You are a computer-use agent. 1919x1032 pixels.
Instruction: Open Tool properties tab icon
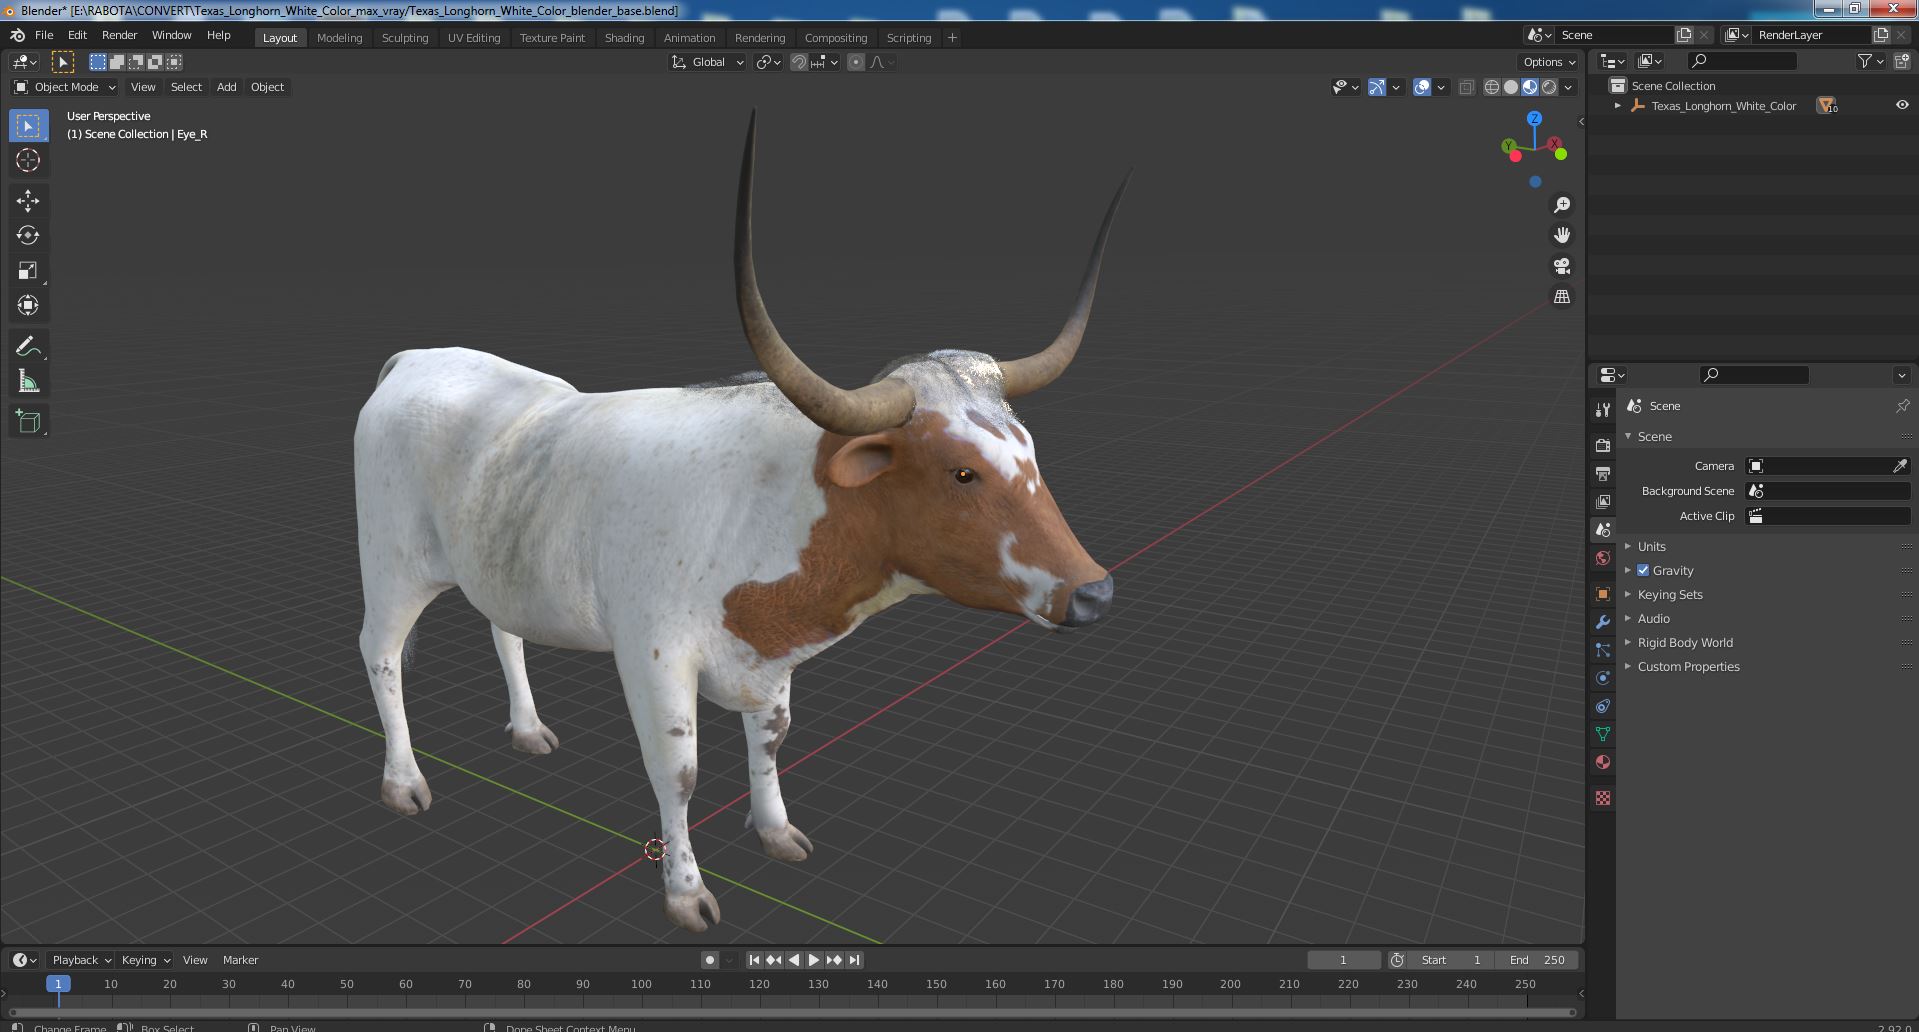point(1603,410)
